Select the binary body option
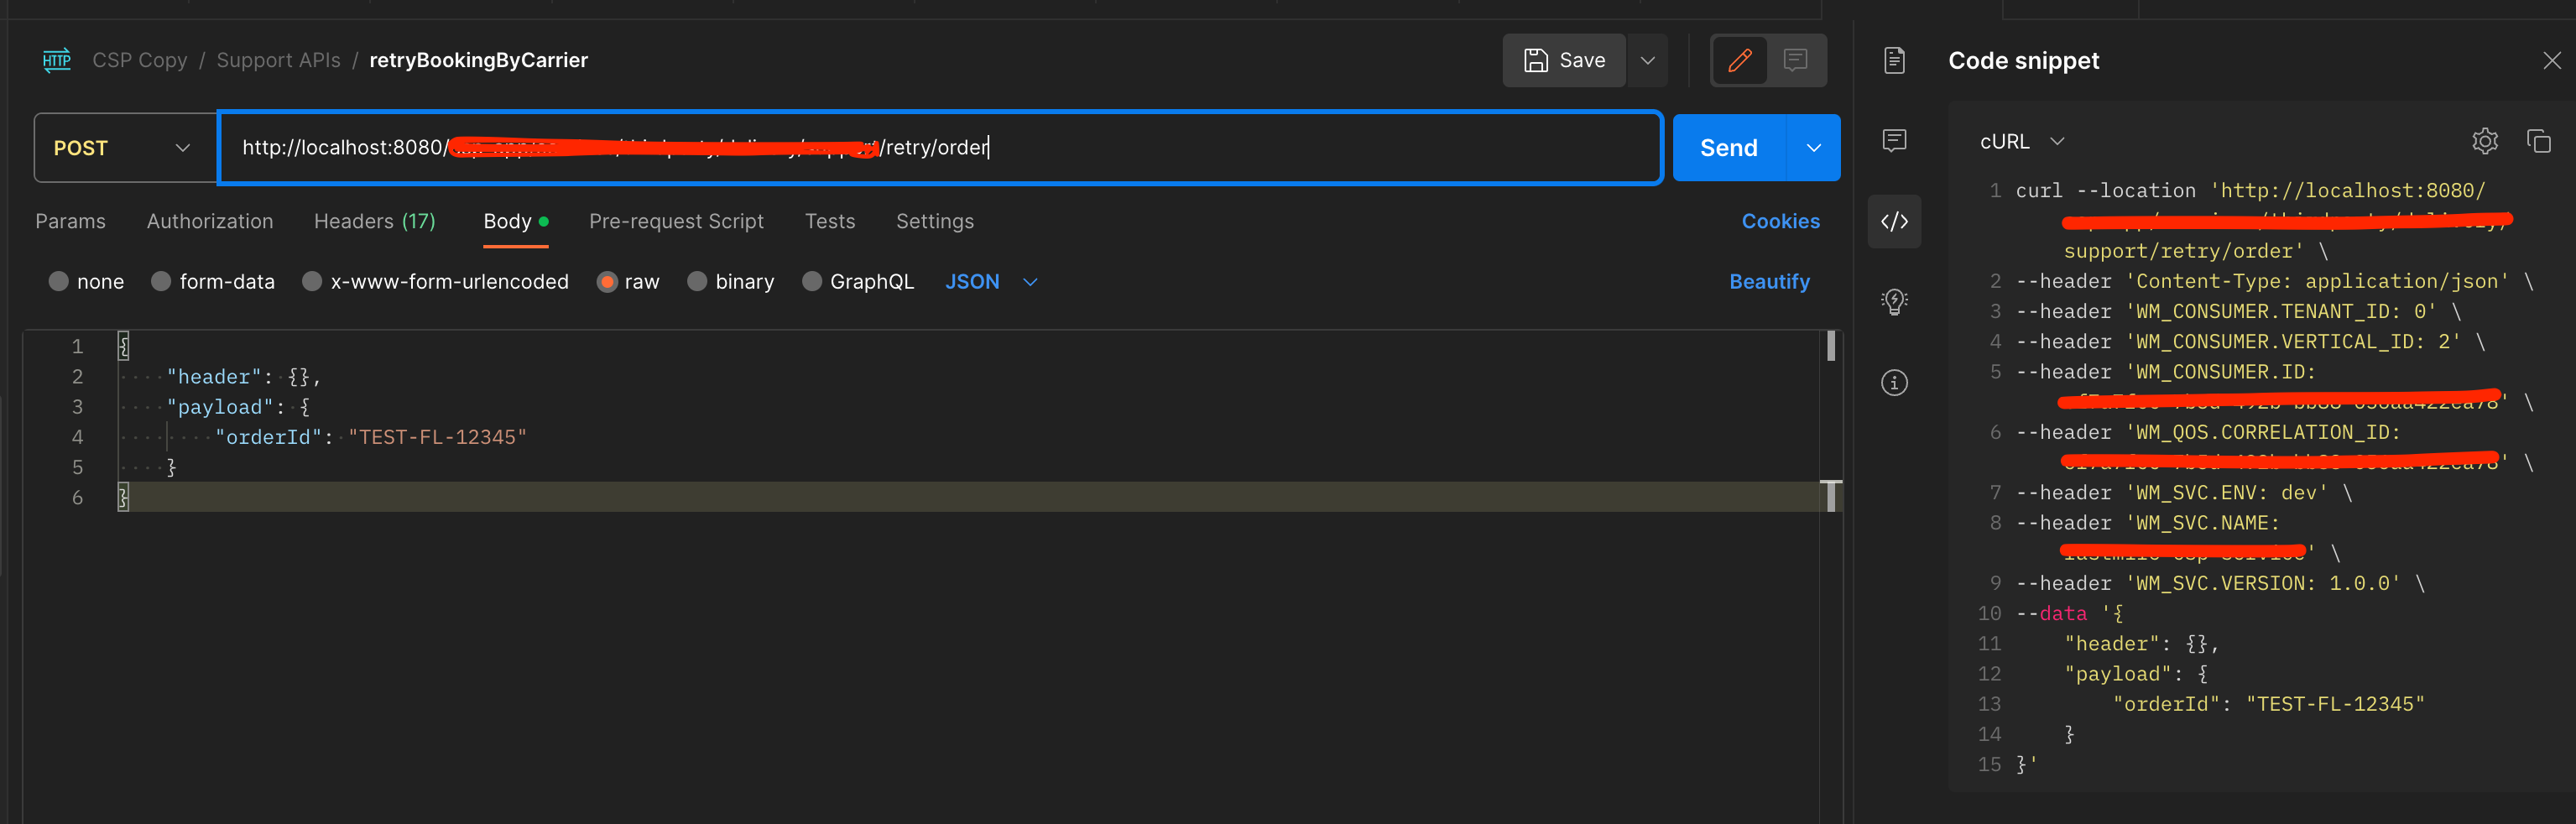 tap(697, 281)
